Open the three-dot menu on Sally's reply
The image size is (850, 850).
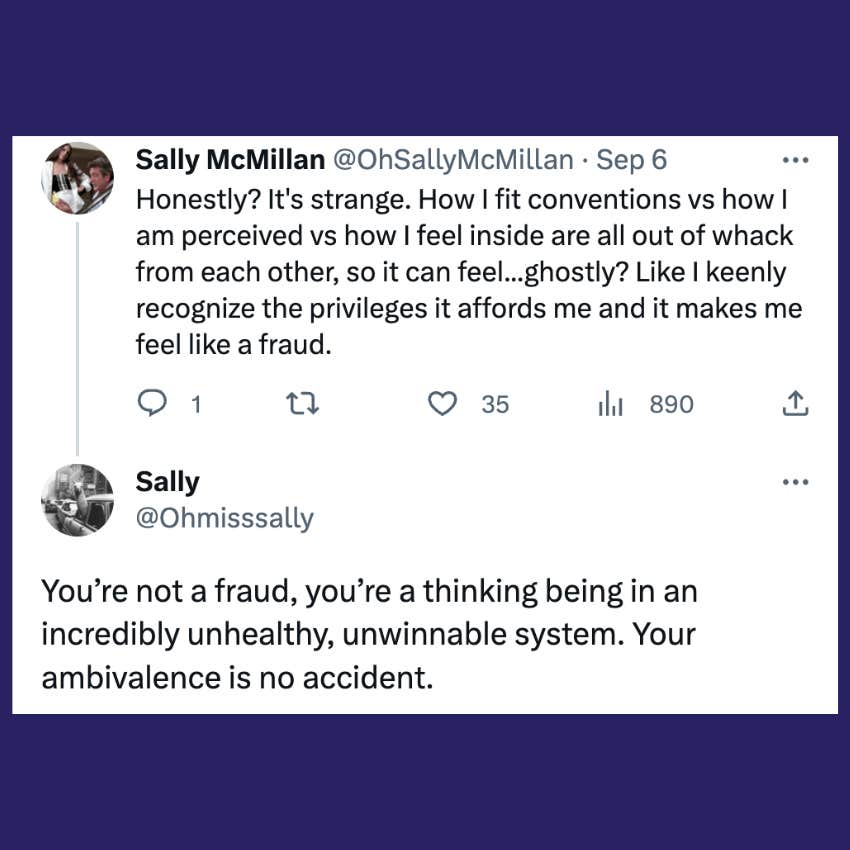(x=796, y=481)
